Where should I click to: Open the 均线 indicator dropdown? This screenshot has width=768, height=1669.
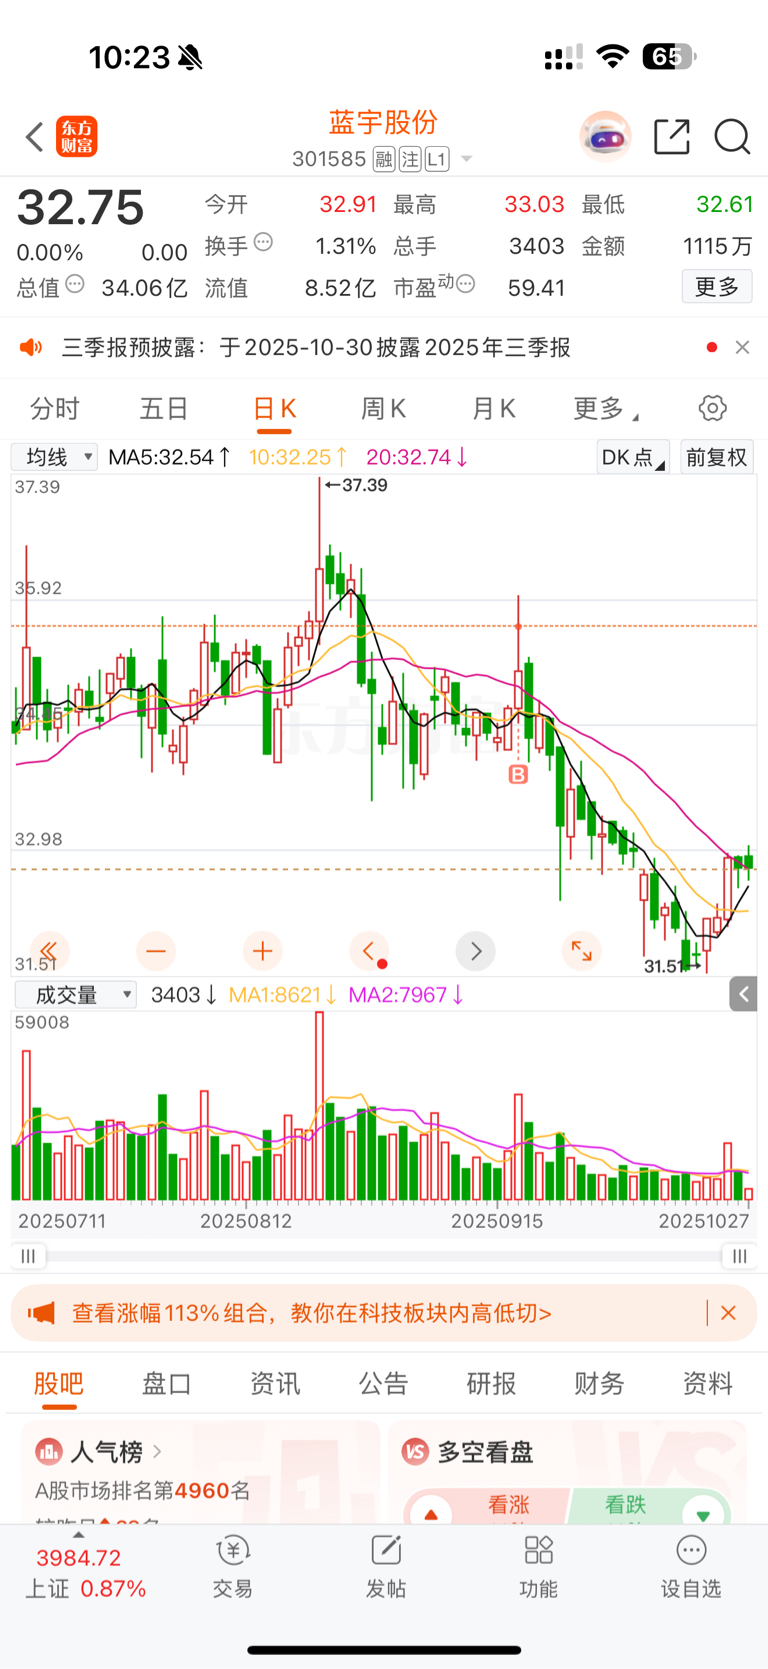(x=54, y=457)
